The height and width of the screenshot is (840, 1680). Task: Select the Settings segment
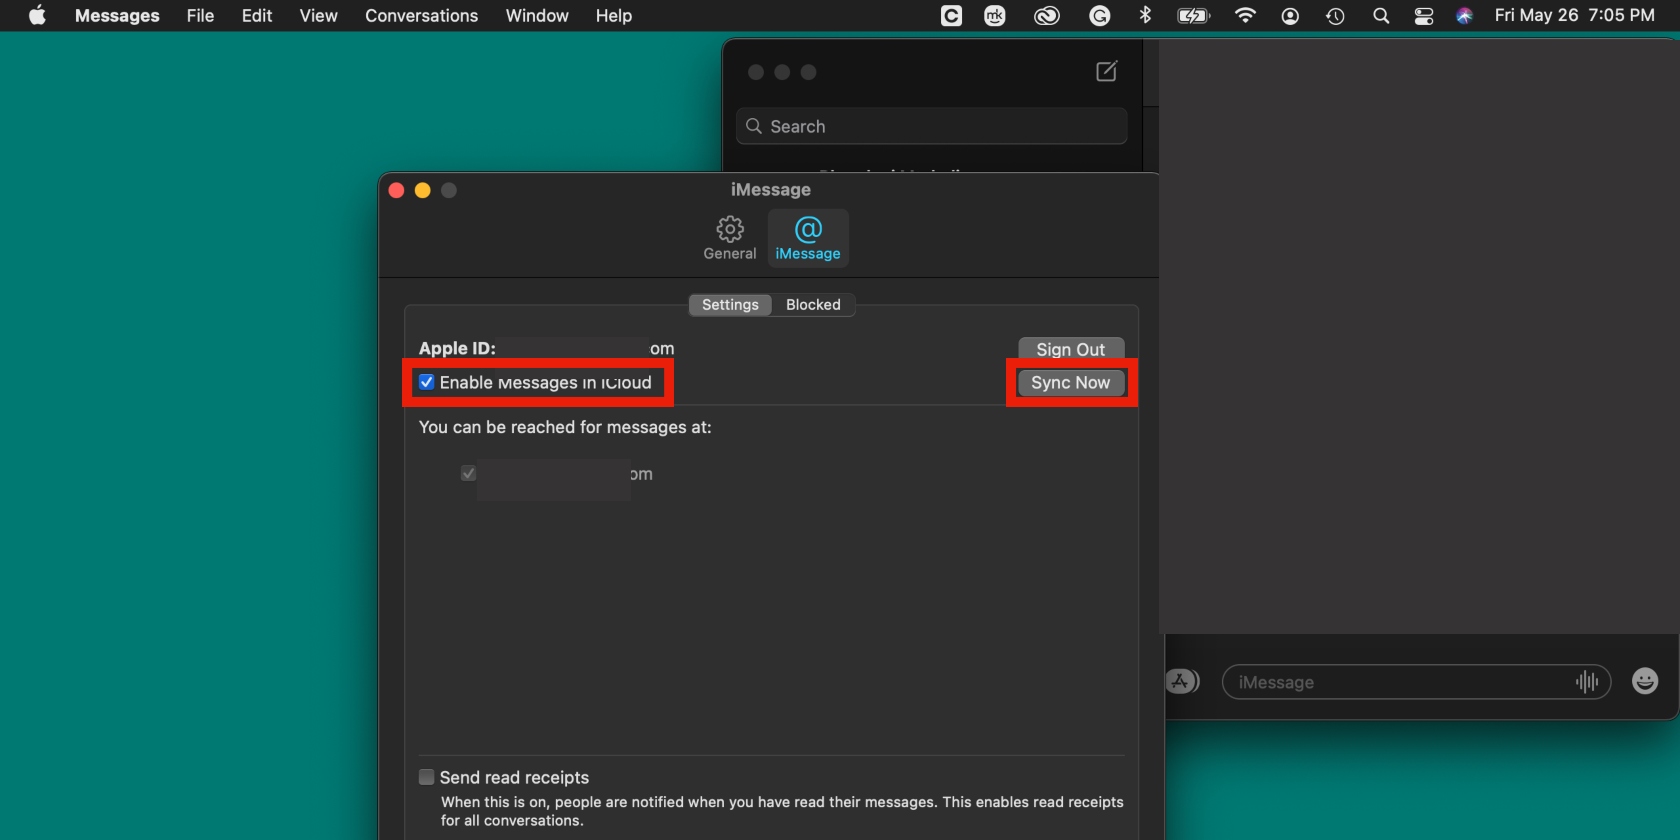tap(730, 305)
